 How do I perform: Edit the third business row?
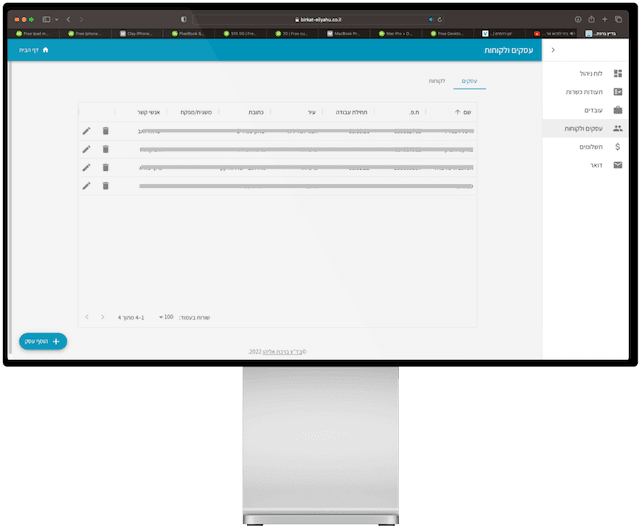(87, 168)
